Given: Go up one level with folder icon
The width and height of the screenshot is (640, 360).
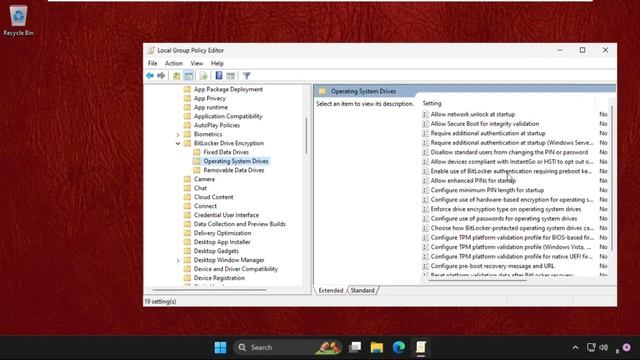Looking at the screenshot, I should (176, 76).
